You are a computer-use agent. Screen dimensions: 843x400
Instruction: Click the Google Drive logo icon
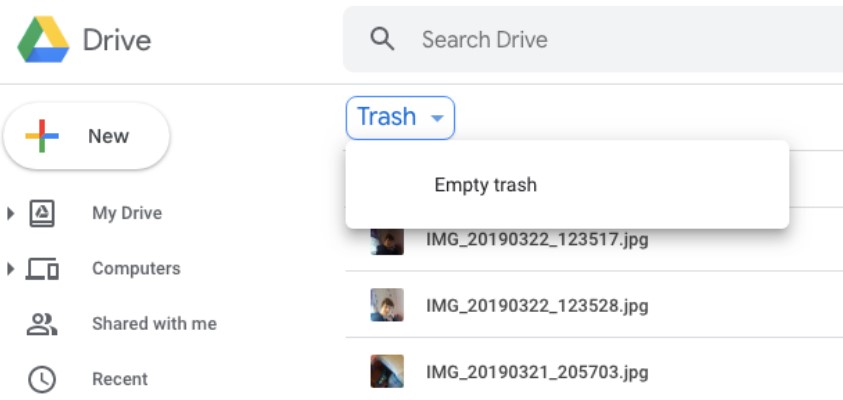[43, 39]
